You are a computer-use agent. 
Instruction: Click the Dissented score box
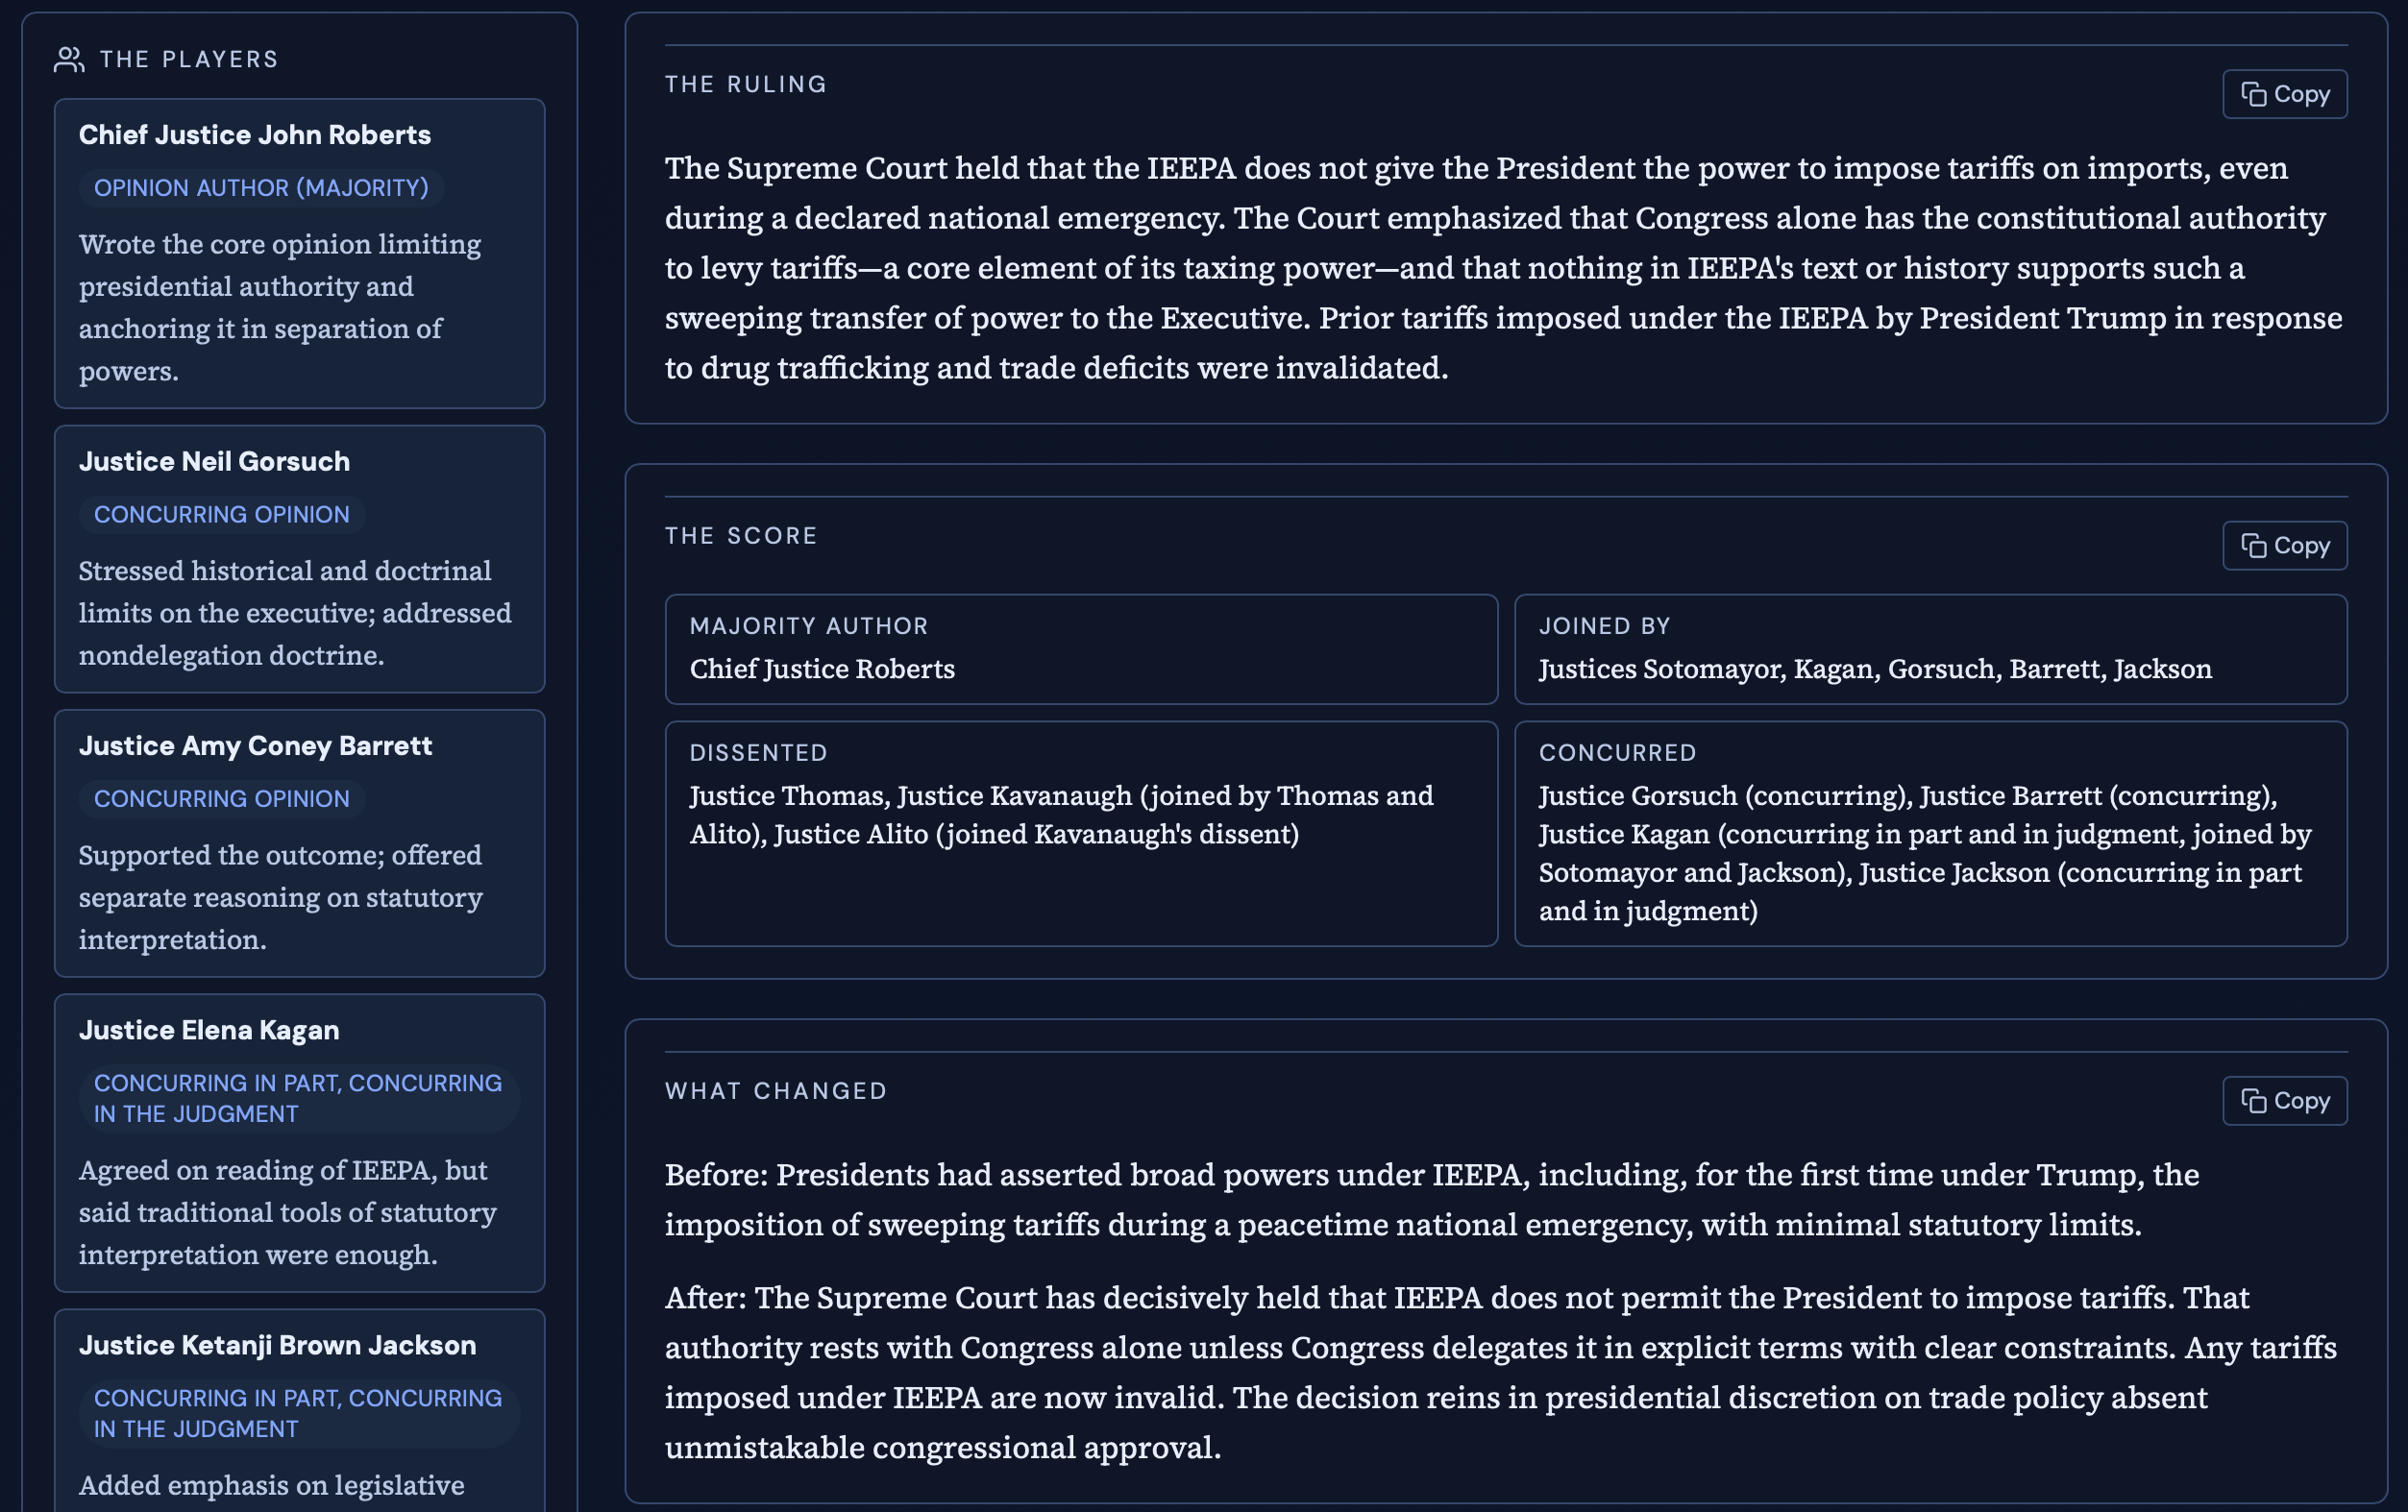1081,833
